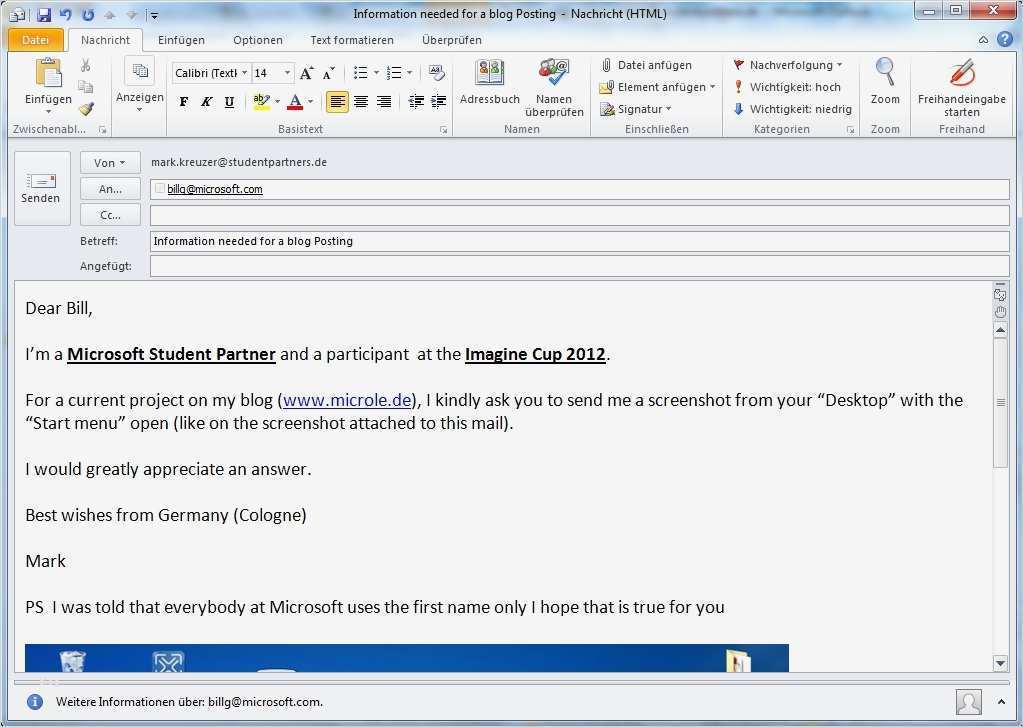Open the www.microle.de link
The image size is (1023, 727).
point(347,400)
